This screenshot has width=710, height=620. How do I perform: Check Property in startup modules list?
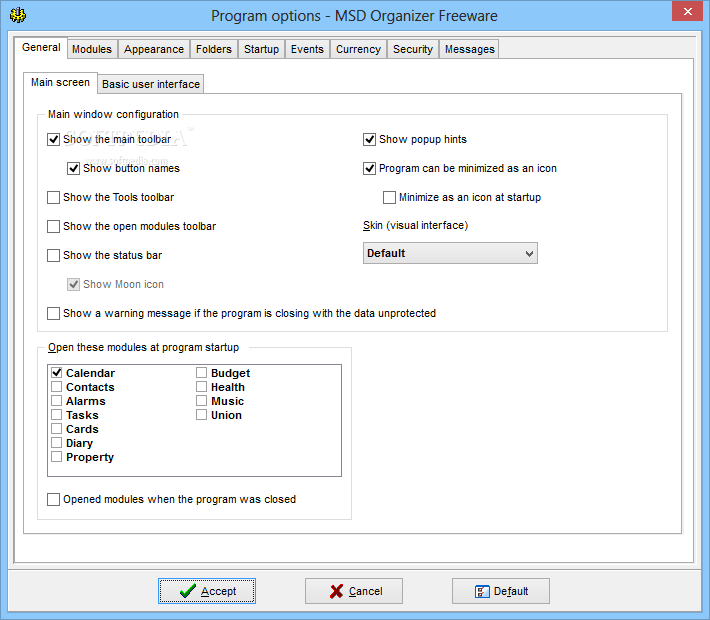[x=57, y=457]
